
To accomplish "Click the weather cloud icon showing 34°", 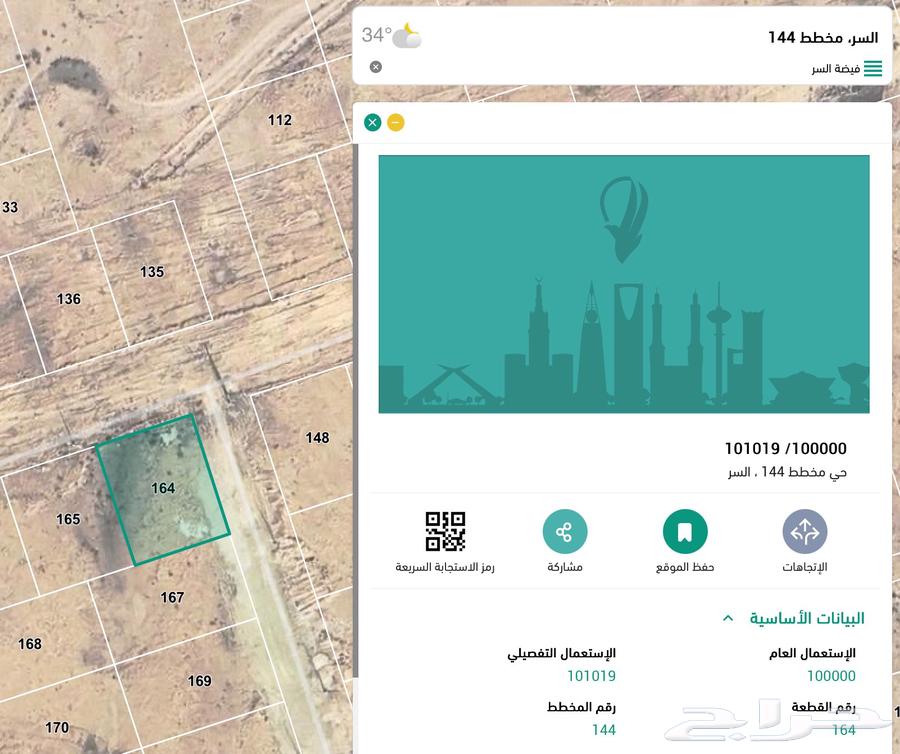I will tap(406, 36).
